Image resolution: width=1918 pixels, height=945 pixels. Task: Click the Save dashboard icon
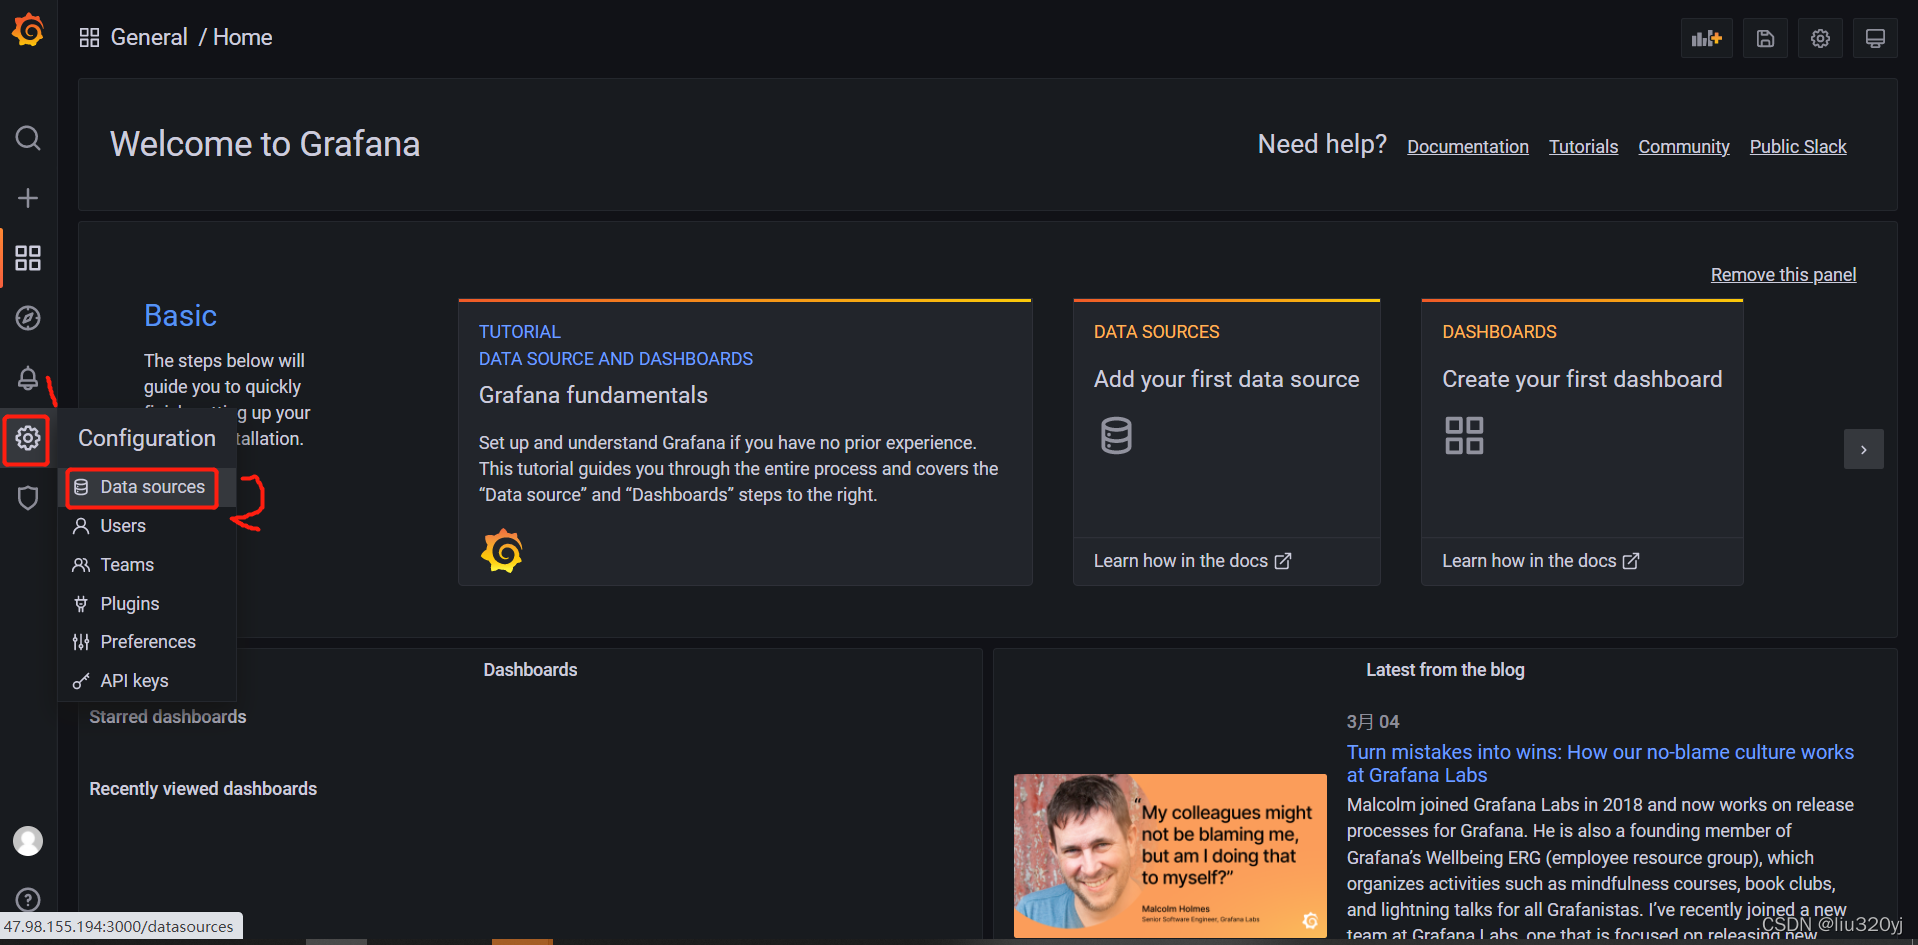click(x=1765, y=38)
